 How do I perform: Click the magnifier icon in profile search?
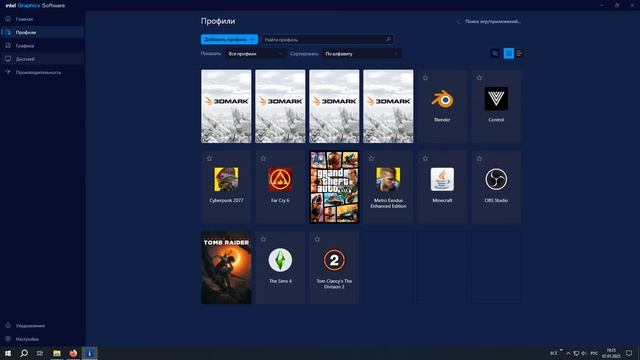pos(388,39)
